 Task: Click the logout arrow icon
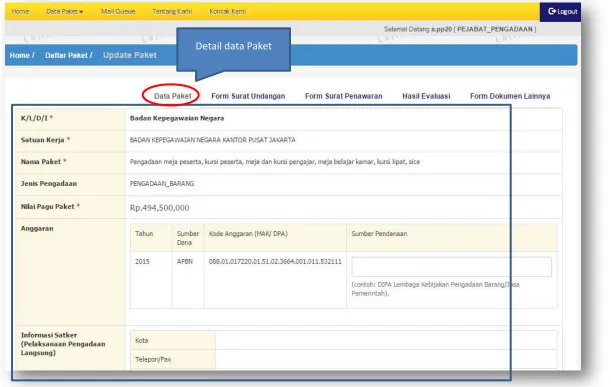pyautogui.click(x=552, y=11)
